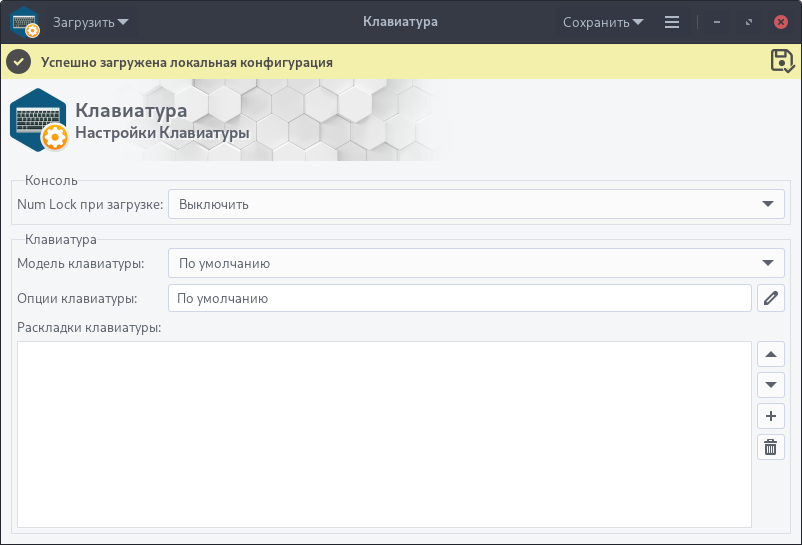
Task: Add a new keyboard layout with plus button
Action: 770,416
